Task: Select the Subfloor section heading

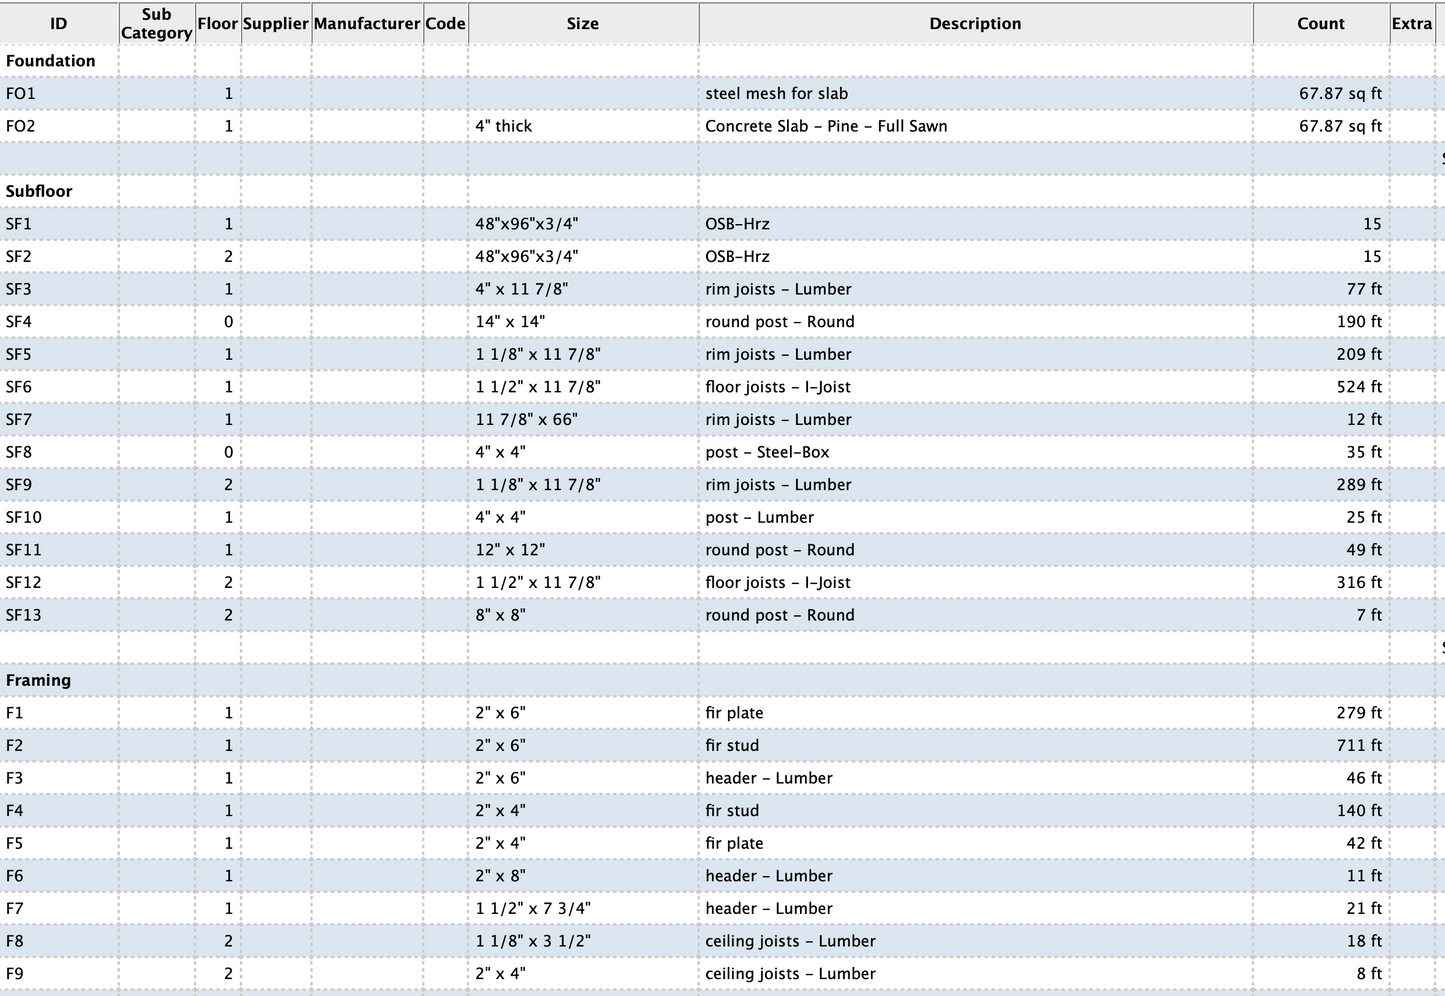Action: point(39,191)
